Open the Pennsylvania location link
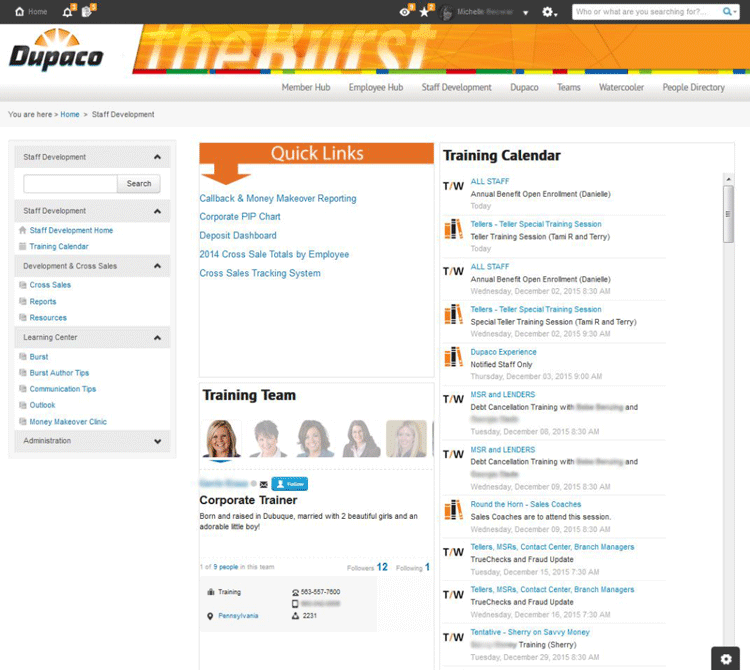Screen dimensions: 750x670 pos(238,616)
